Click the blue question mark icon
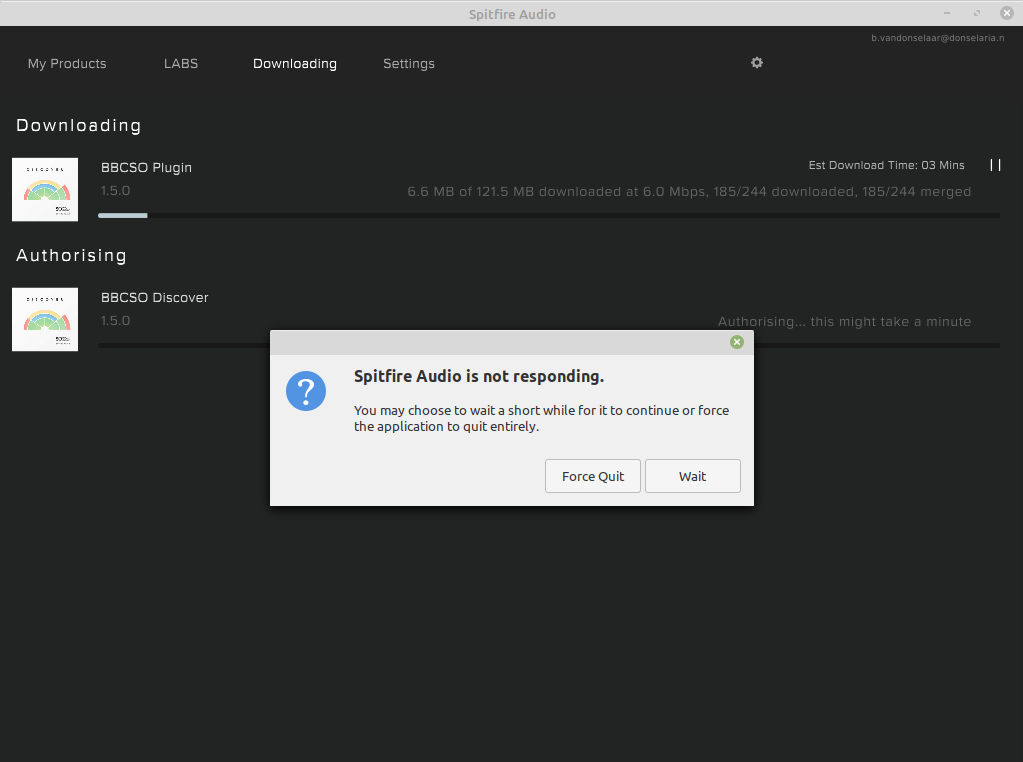The width and height of the screenshot is (1023, 762). [306, 391]
